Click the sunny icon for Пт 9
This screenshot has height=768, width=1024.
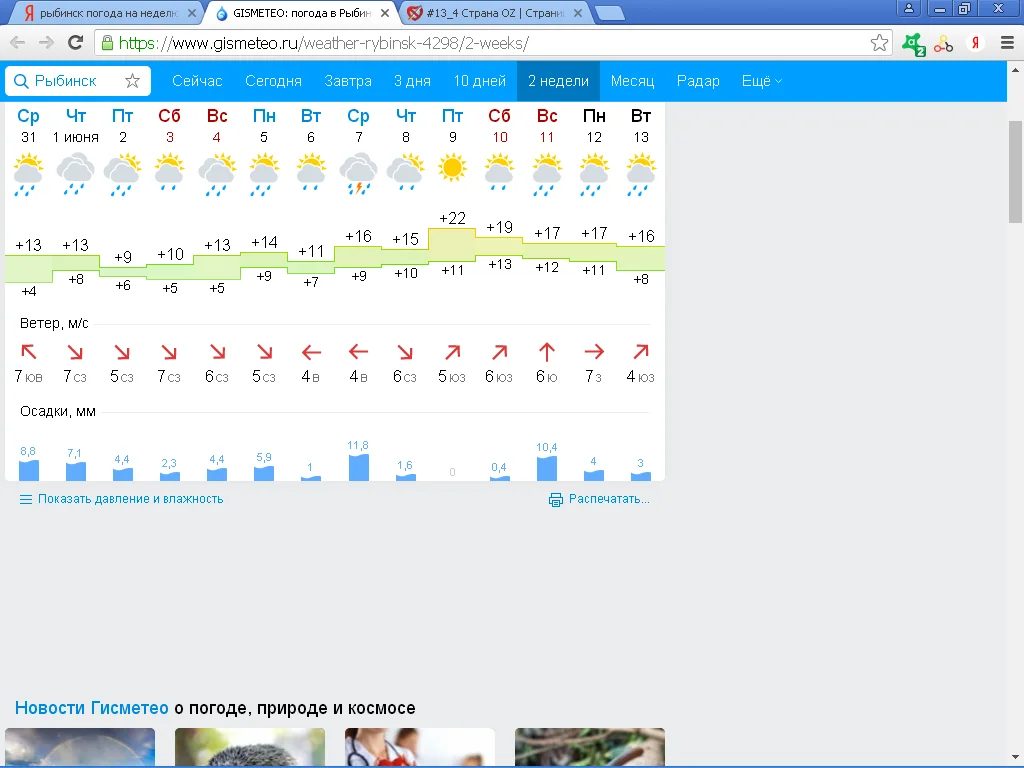pyautogui.click(x=452, y=168)
